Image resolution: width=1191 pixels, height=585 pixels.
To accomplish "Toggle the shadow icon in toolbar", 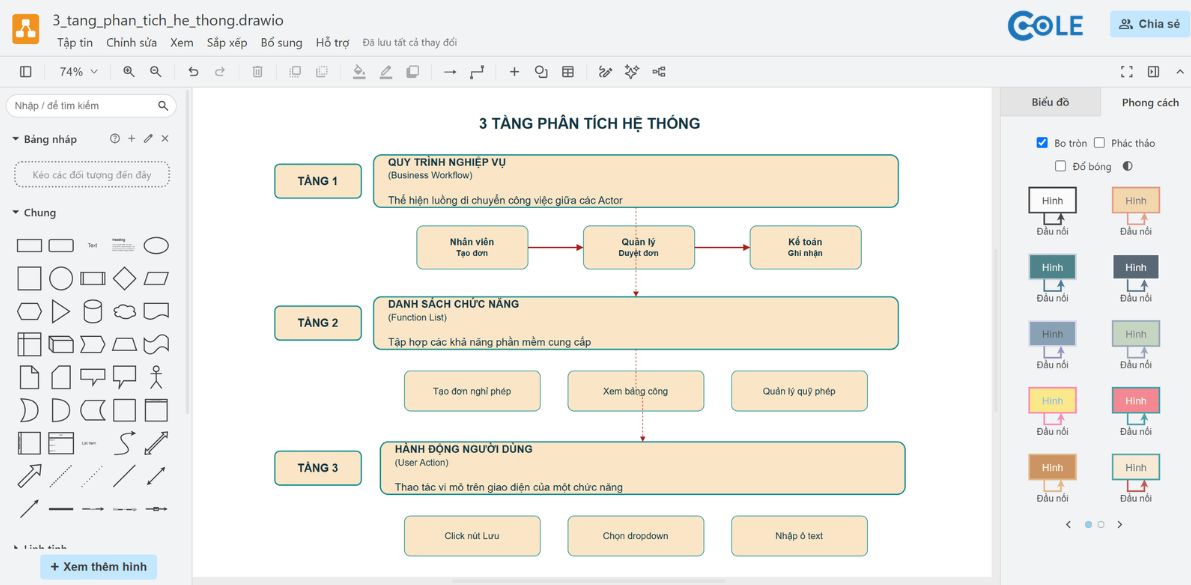I will (412, 71).
